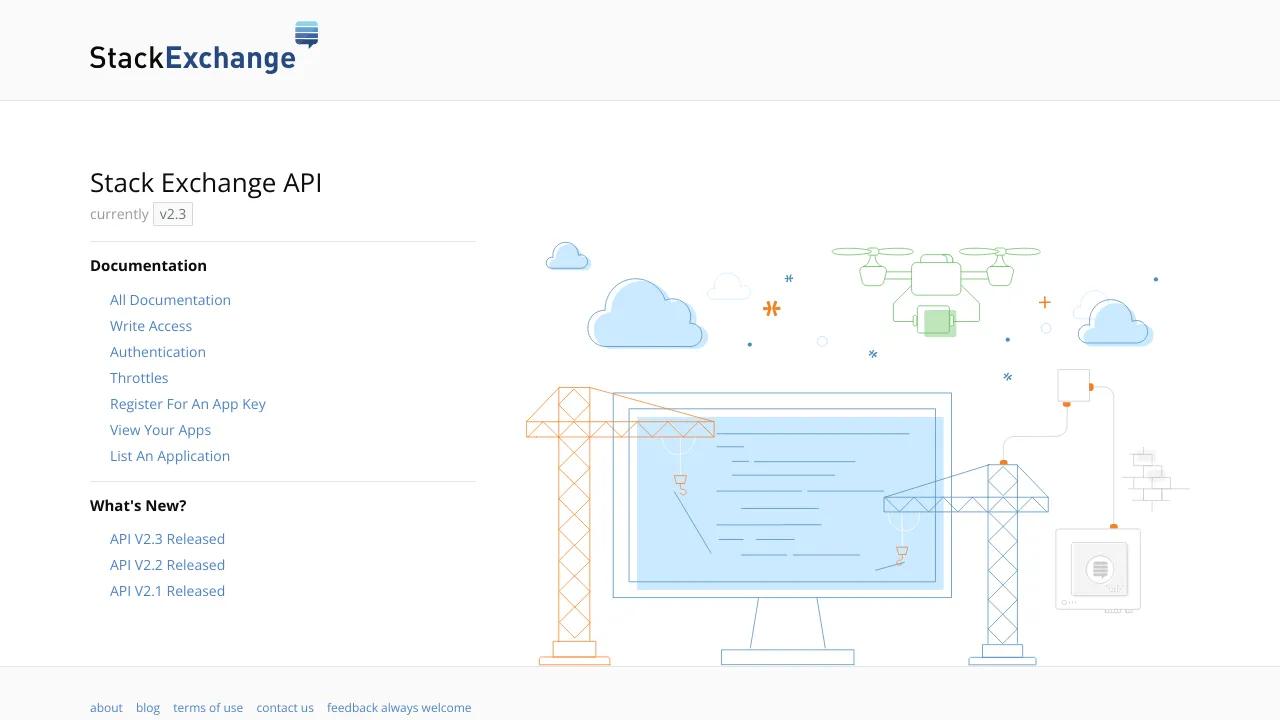Viewport: 1280px width, 720px height.
Task: Click the Documentation section heading
Action: (x=148, y=266)
